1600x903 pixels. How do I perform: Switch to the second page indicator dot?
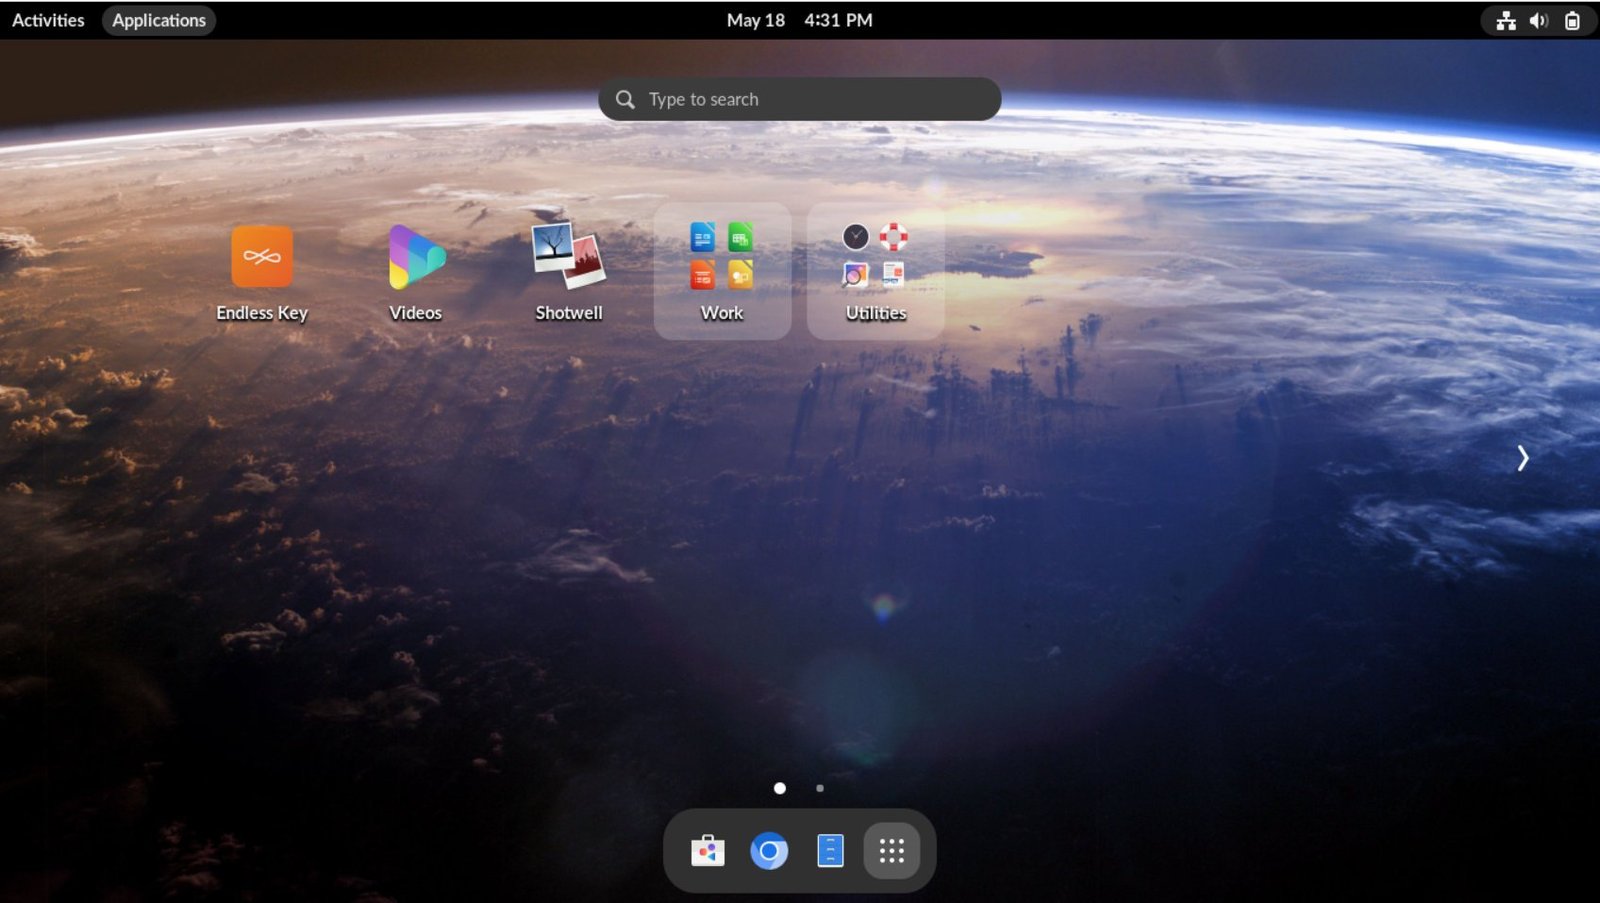tap(820, 788)
